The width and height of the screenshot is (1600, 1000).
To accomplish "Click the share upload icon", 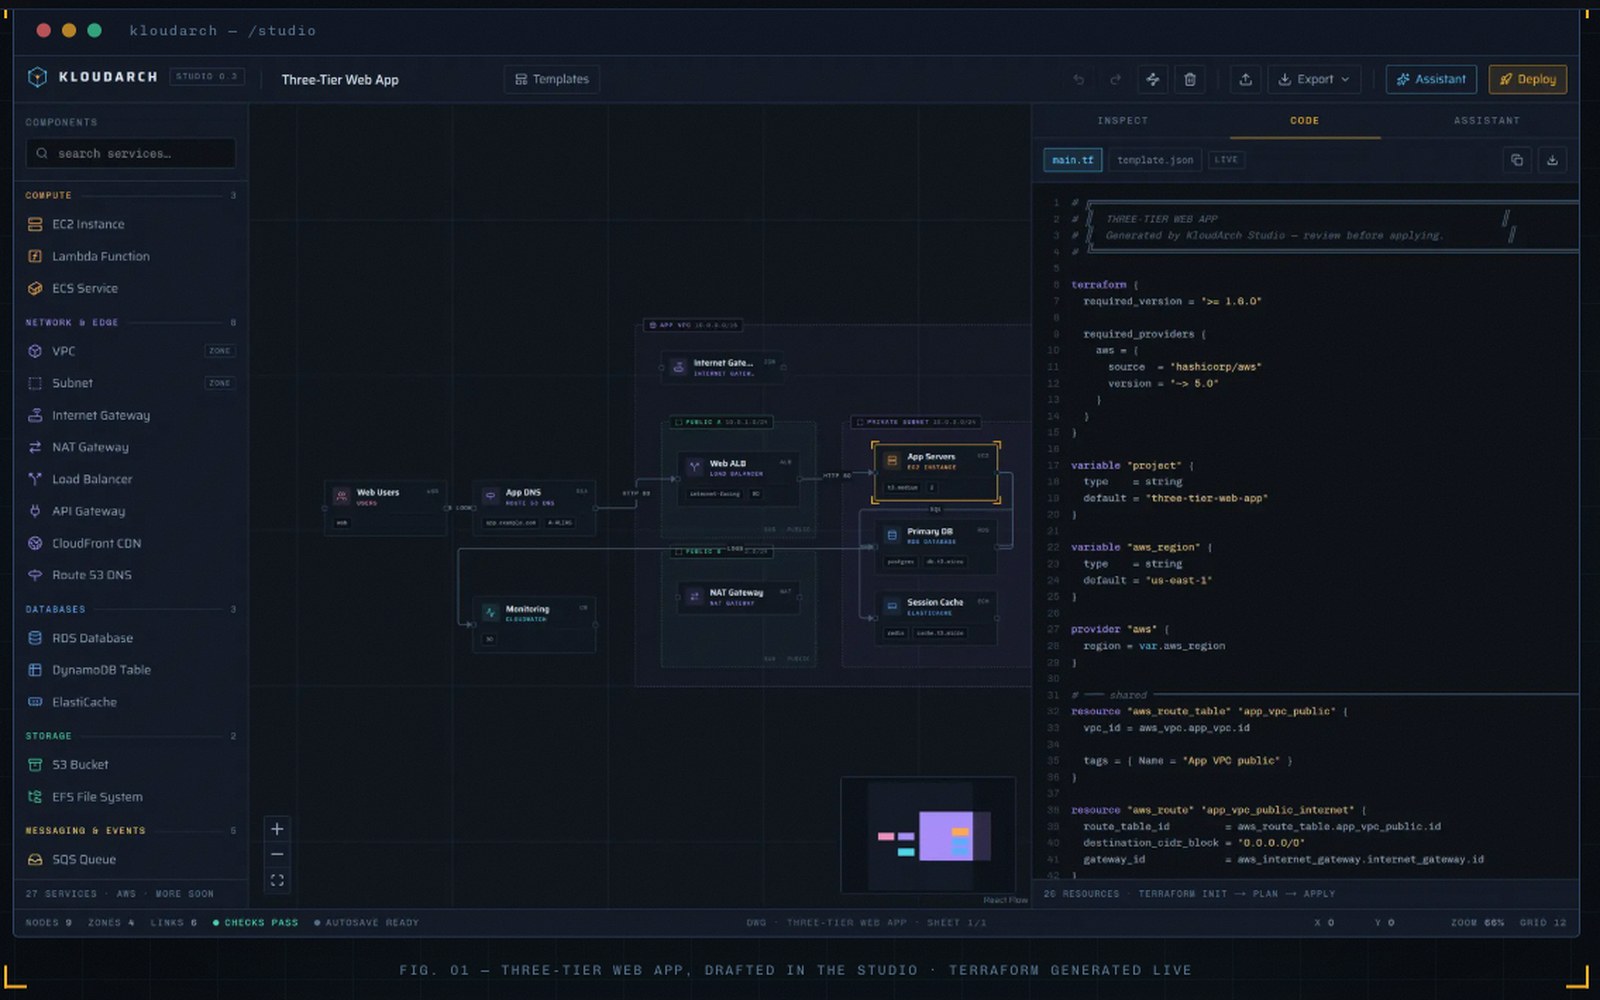I will tap(1245, 79).
